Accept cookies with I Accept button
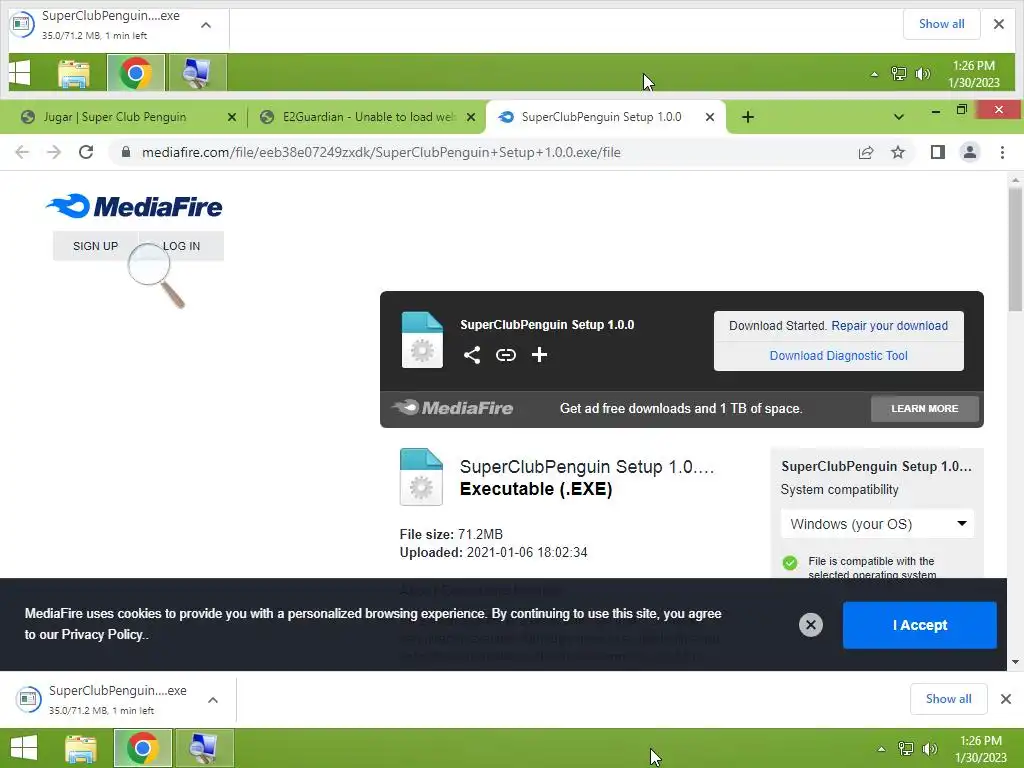1024x768 pixels. [920, 625]
